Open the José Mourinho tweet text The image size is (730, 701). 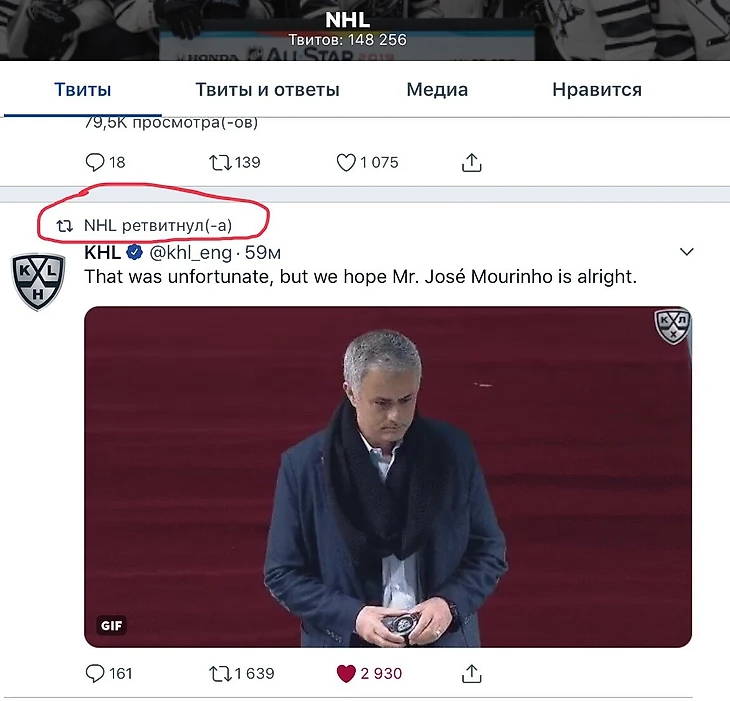360,277
